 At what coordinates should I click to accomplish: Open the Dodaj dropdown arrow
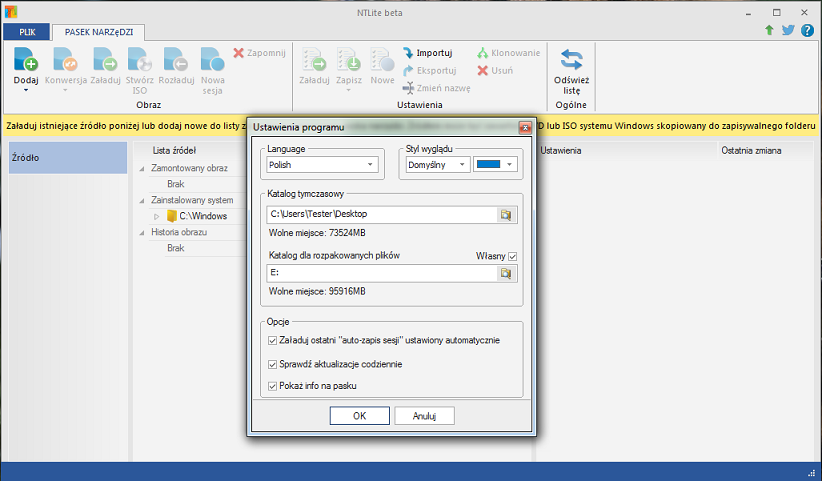point(26,90)
